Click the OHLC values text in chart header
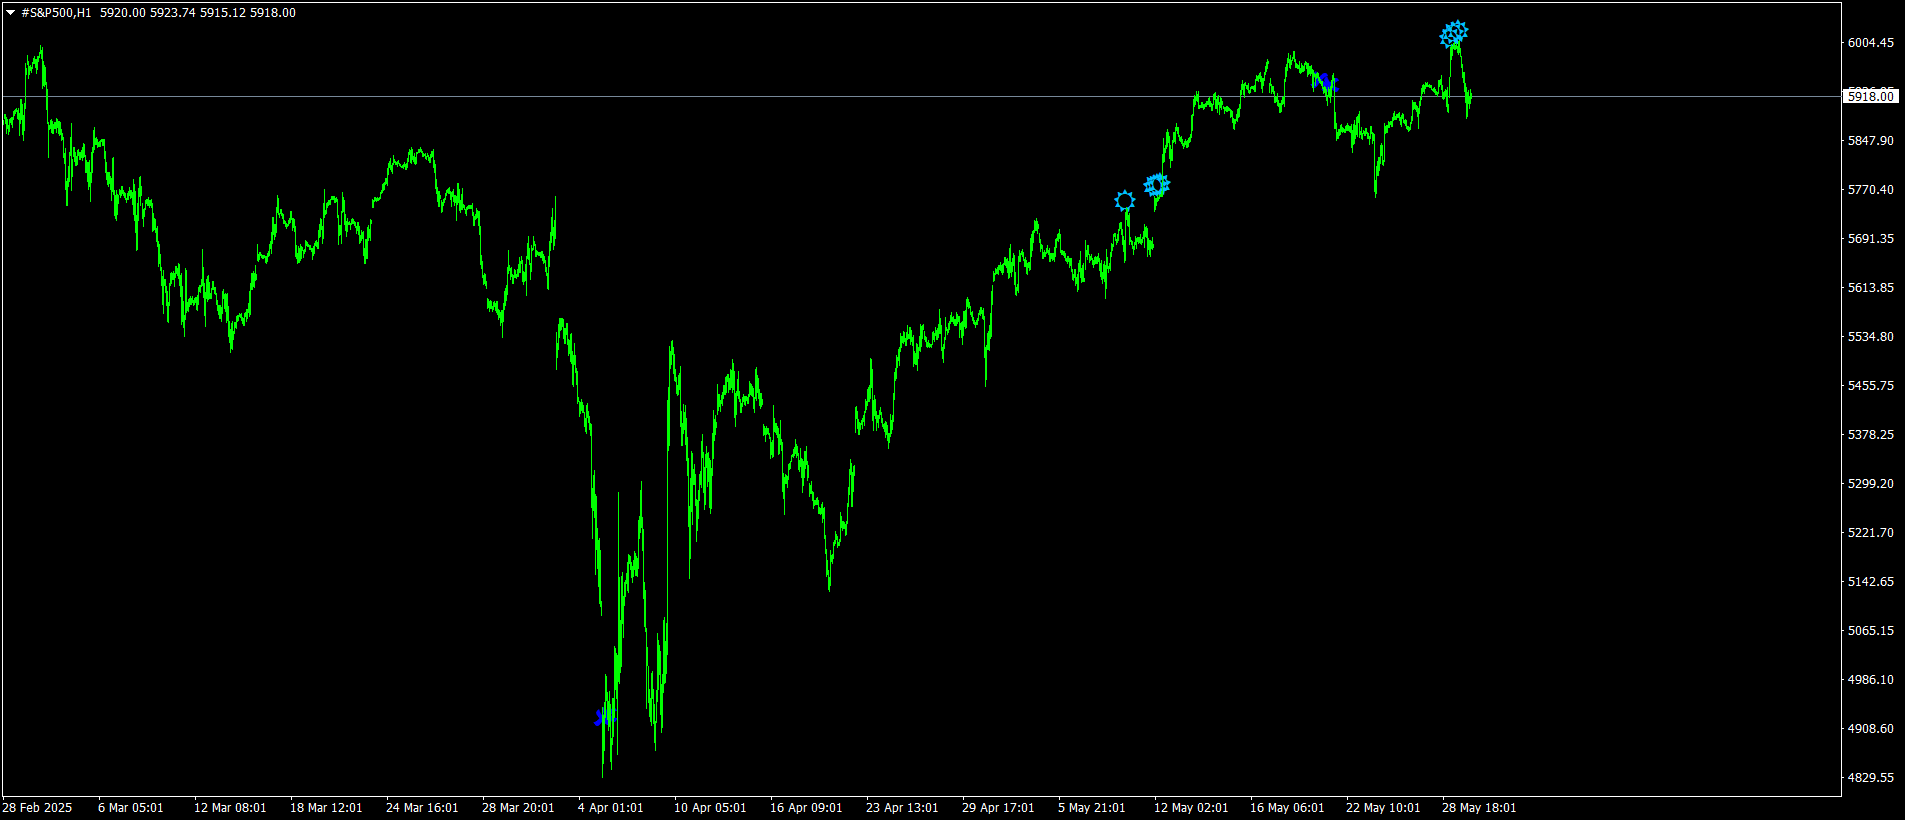 pos(198,13)
